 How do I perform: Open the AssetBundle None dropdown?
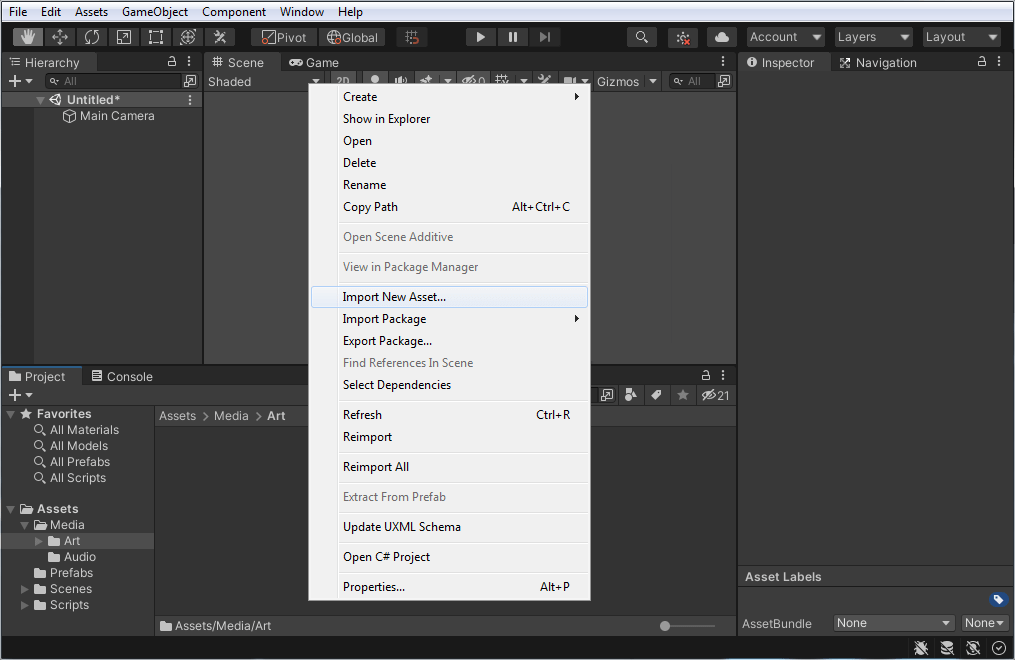[893, 622]
